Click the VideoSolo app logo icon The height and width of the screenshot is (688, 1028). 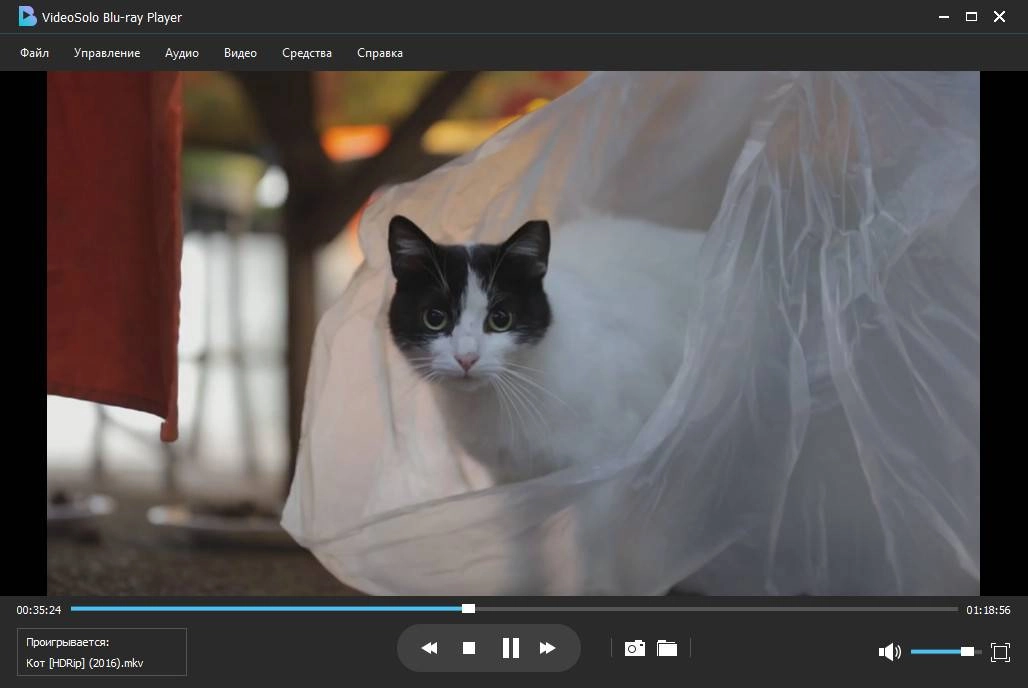click(27, 16)
